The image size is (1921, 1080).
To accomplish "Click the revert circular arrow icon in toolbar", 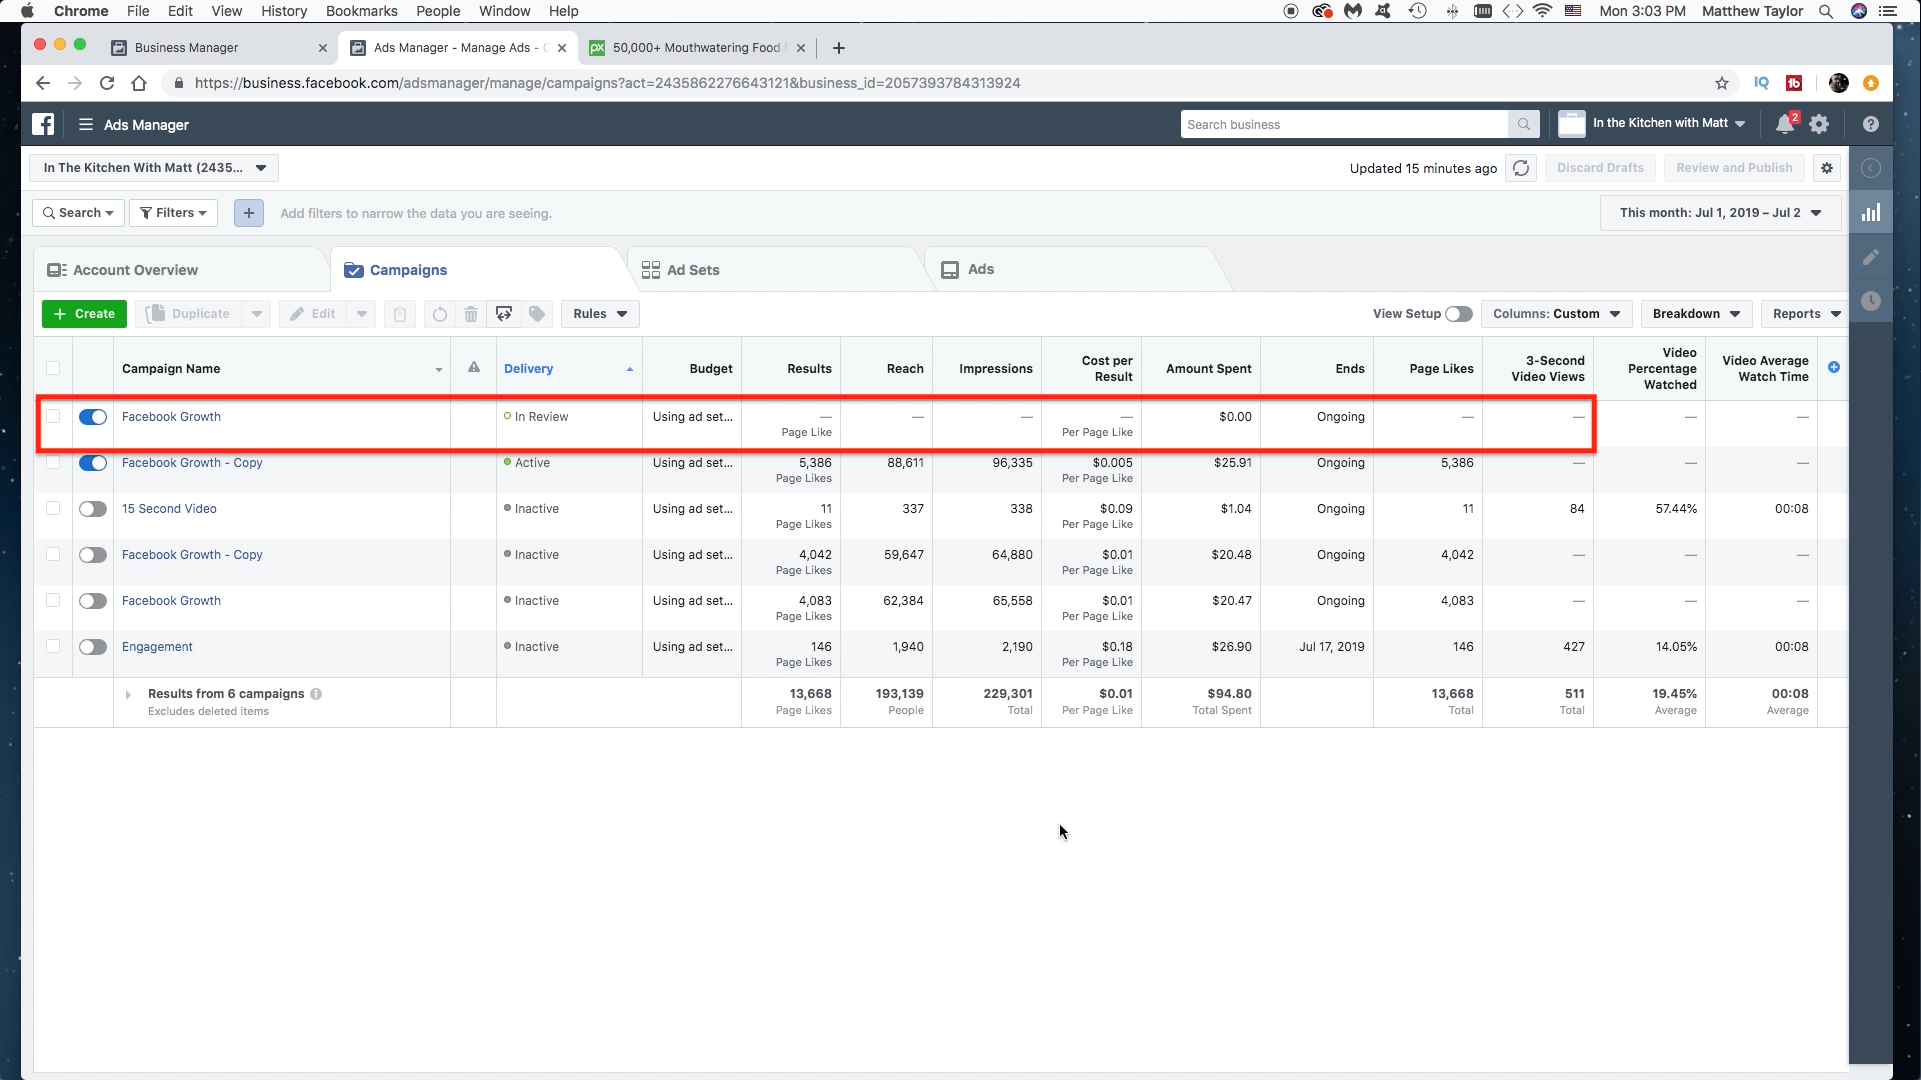I will pos(440,314).
